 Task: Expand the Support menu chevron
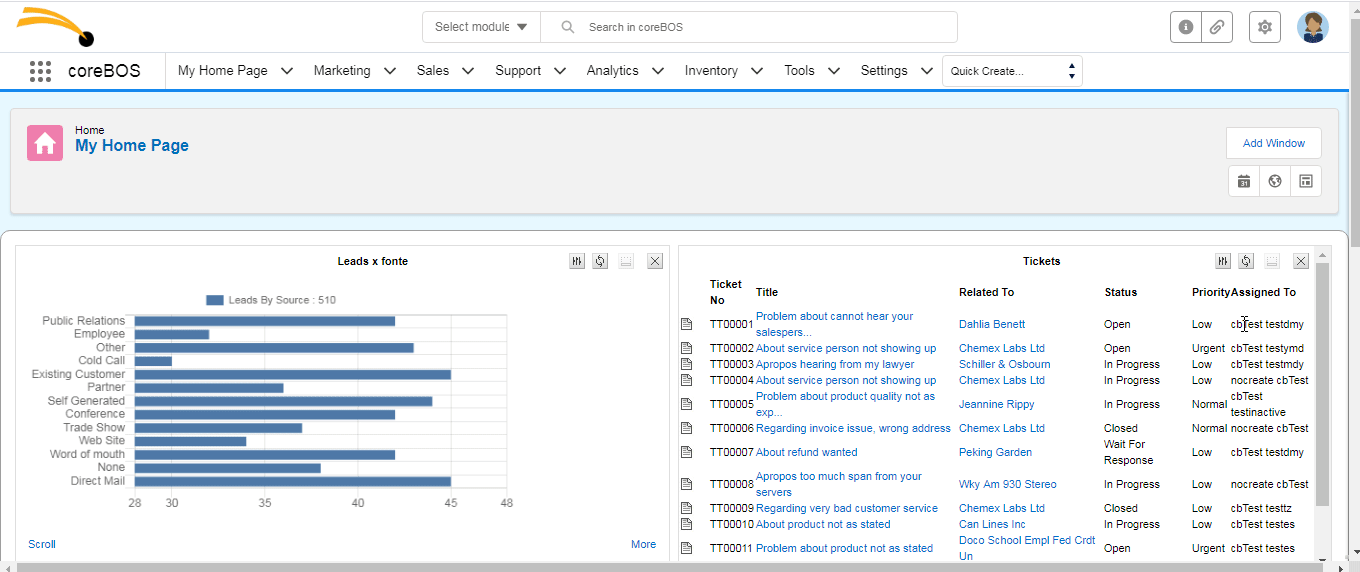tap(560, 71)
